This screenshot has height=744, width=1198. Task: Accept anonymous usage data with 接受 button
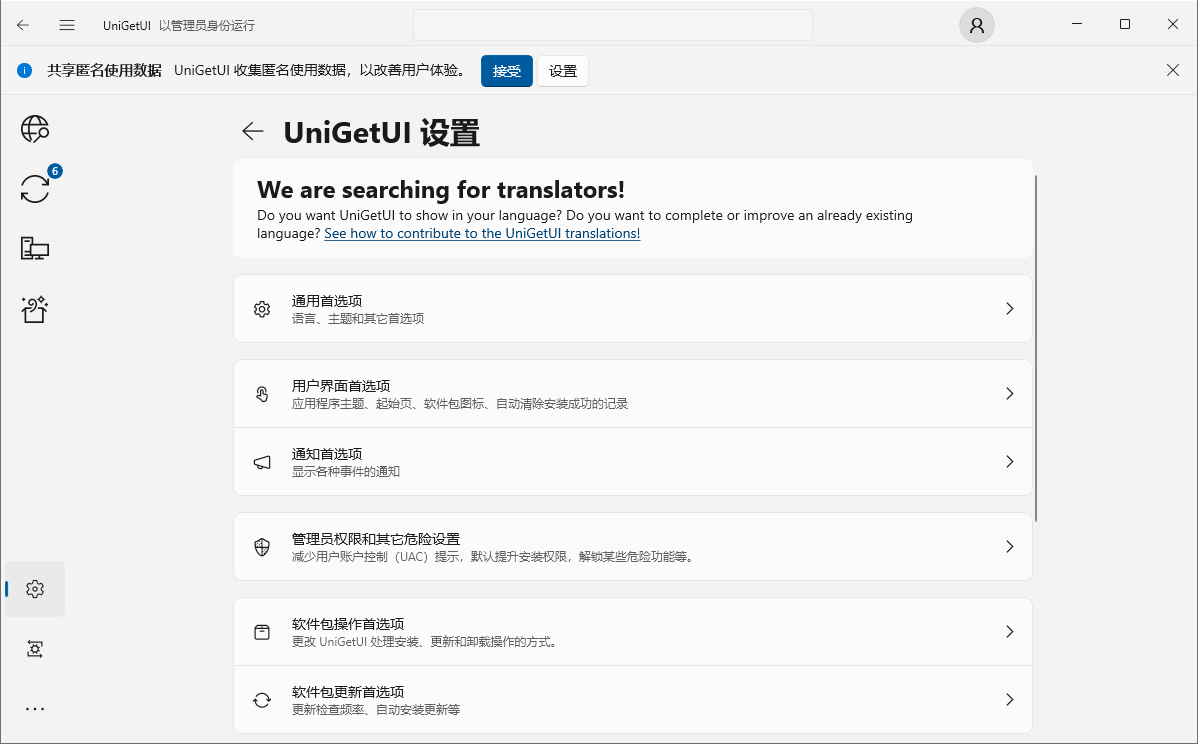click(506, 70)
